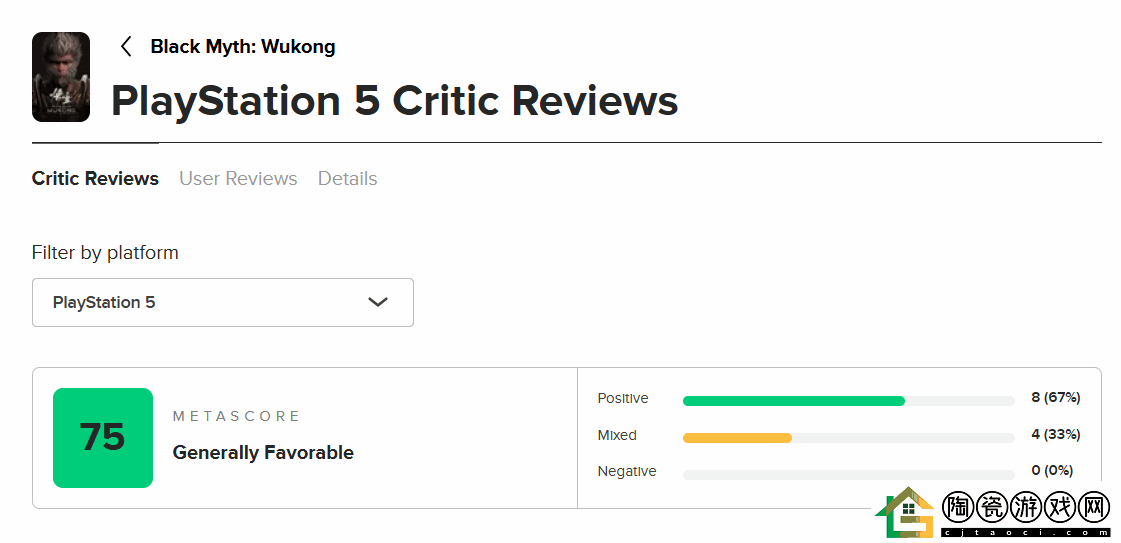Select the Positive filter label

(623, 398)
